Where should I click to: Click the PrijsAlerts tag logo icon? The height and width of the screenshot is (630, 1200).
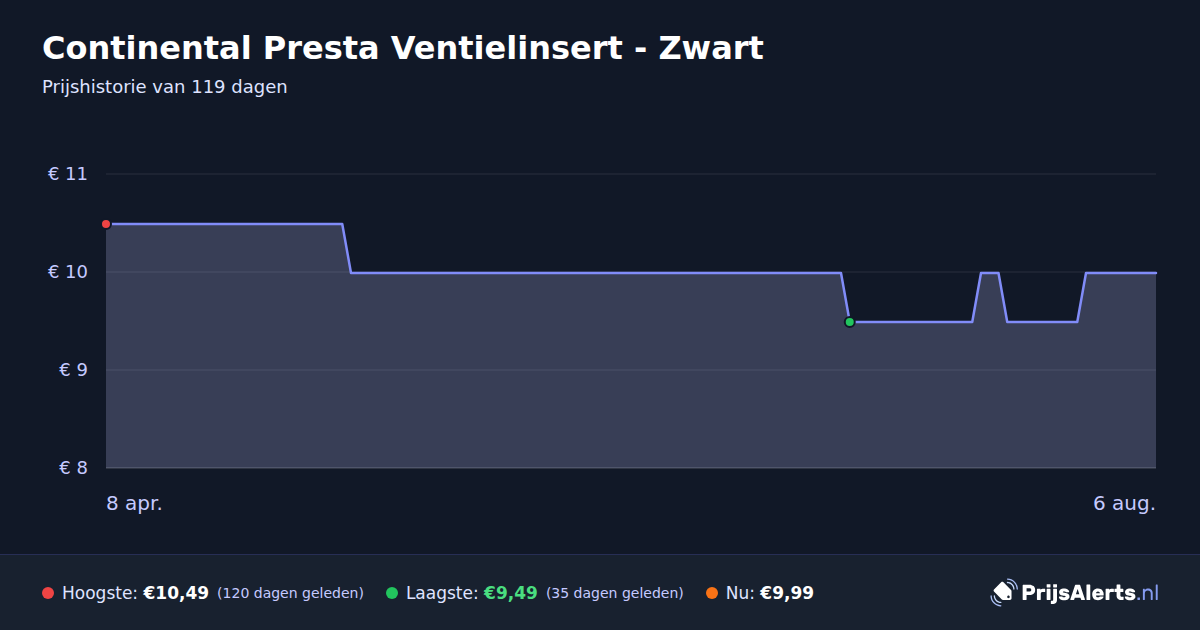pos(1003,593)
